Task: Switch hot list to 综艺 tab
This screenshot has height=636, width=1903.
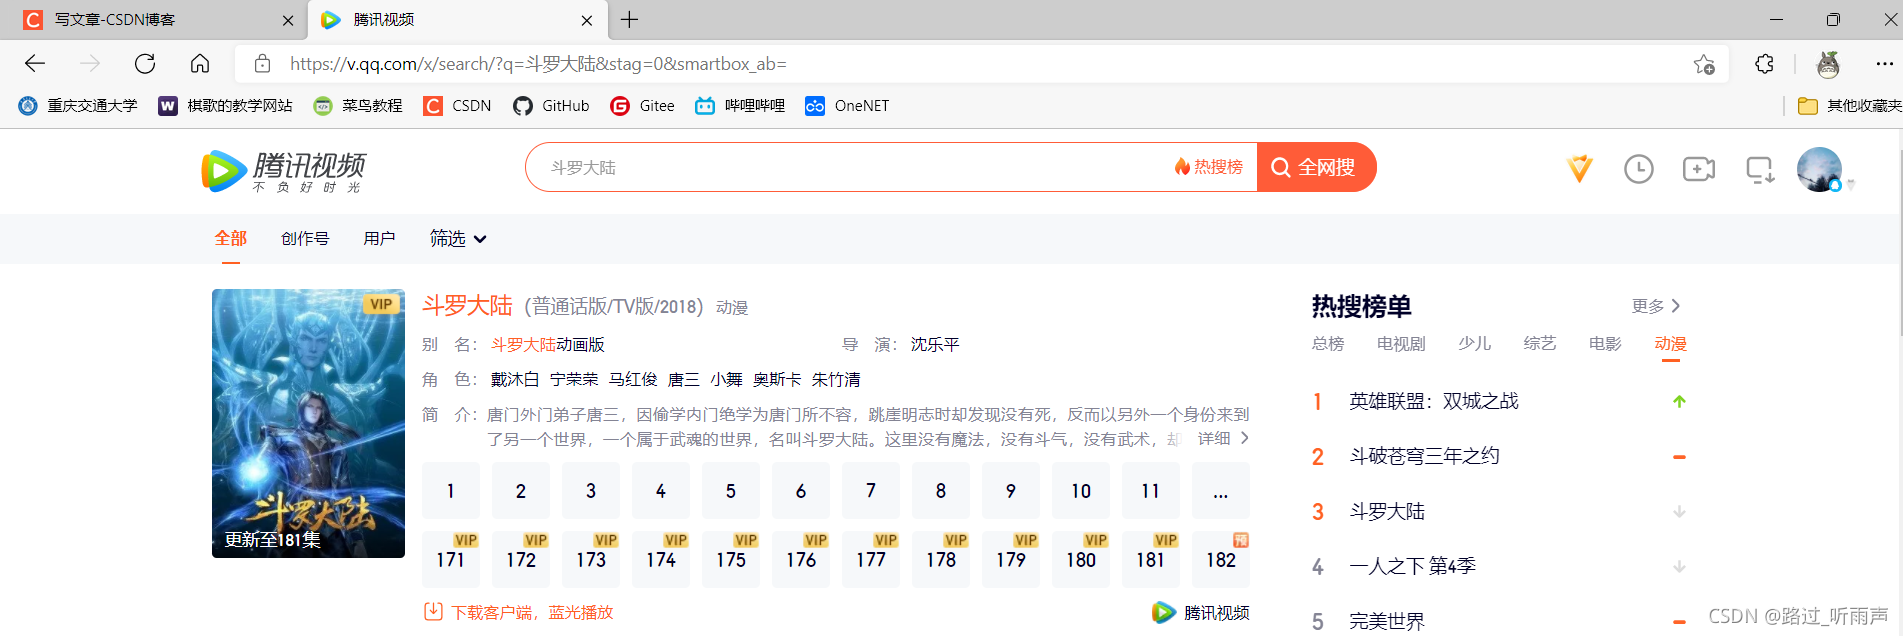Action: pos(1540,344)
